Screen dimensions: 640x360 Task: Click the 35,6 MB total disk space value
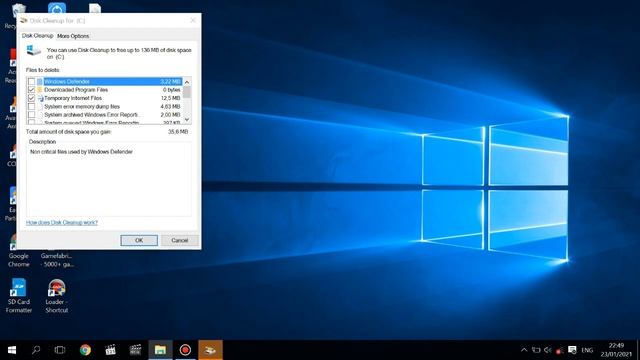coord(178,132)
